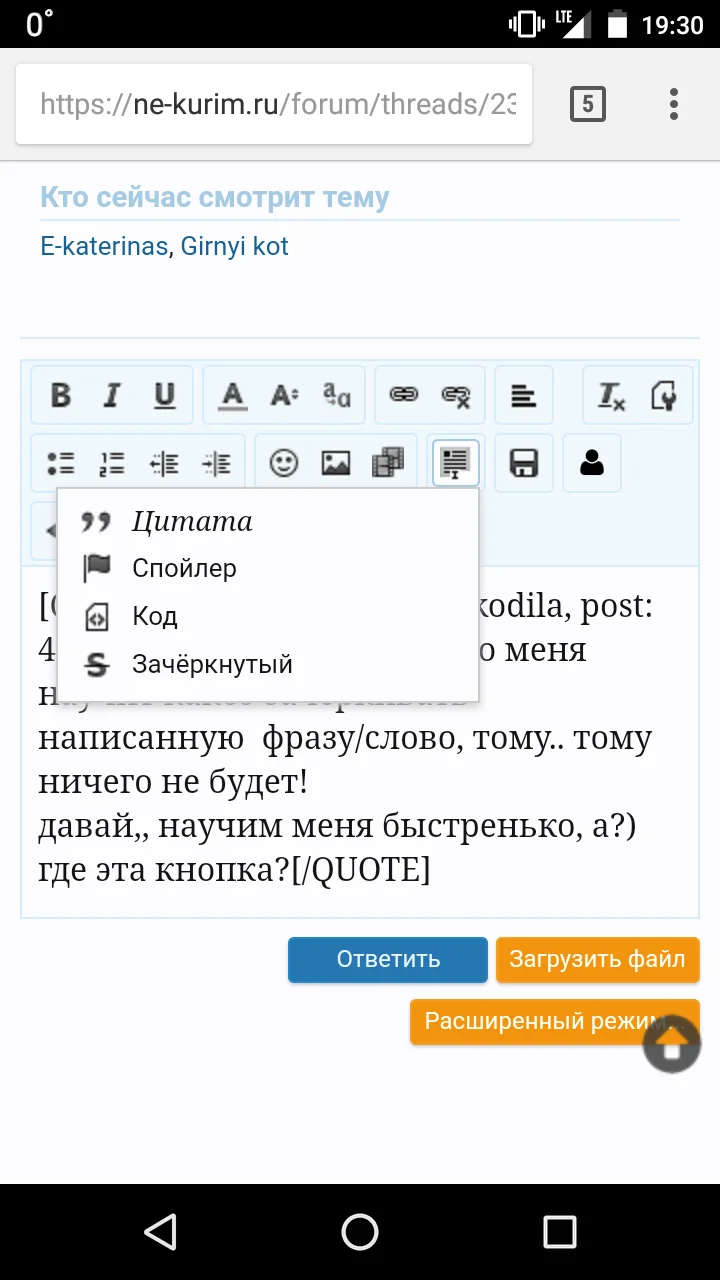Click the user silhouette toolbar icon
720x1280 pixels.
coord(592,463)
